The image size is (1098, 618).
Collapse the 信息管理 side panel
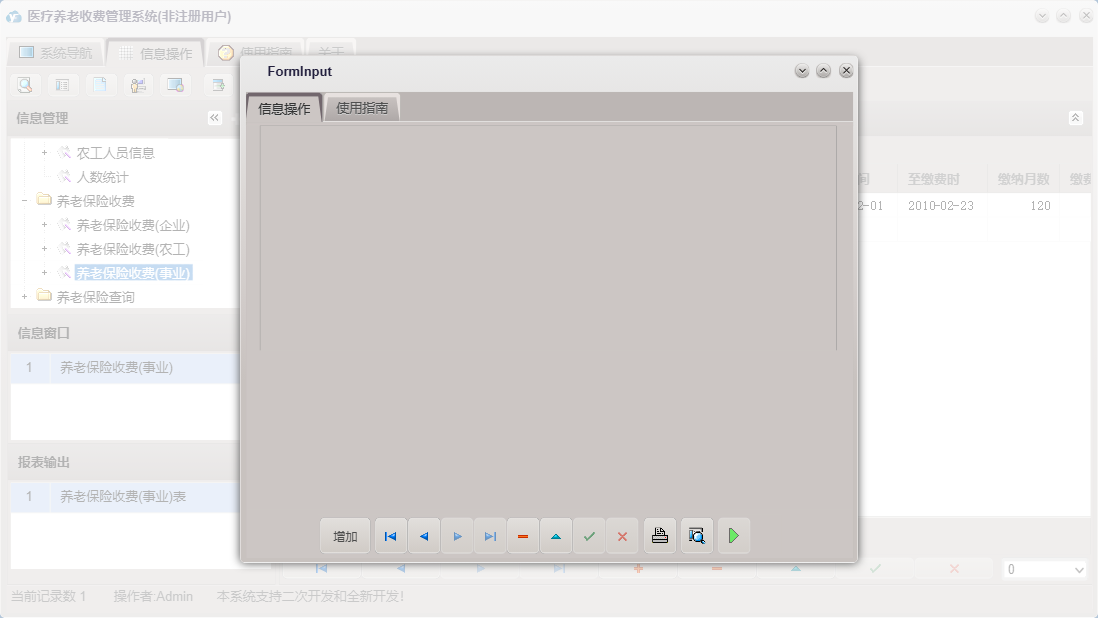pos(214,118)
